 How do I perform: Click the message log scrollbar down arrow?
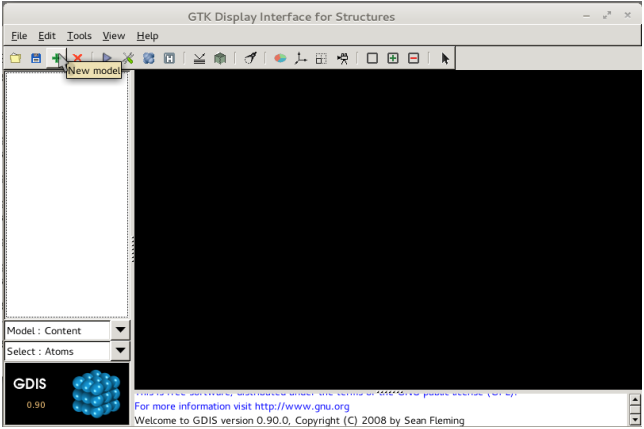[x=635, y=420]
